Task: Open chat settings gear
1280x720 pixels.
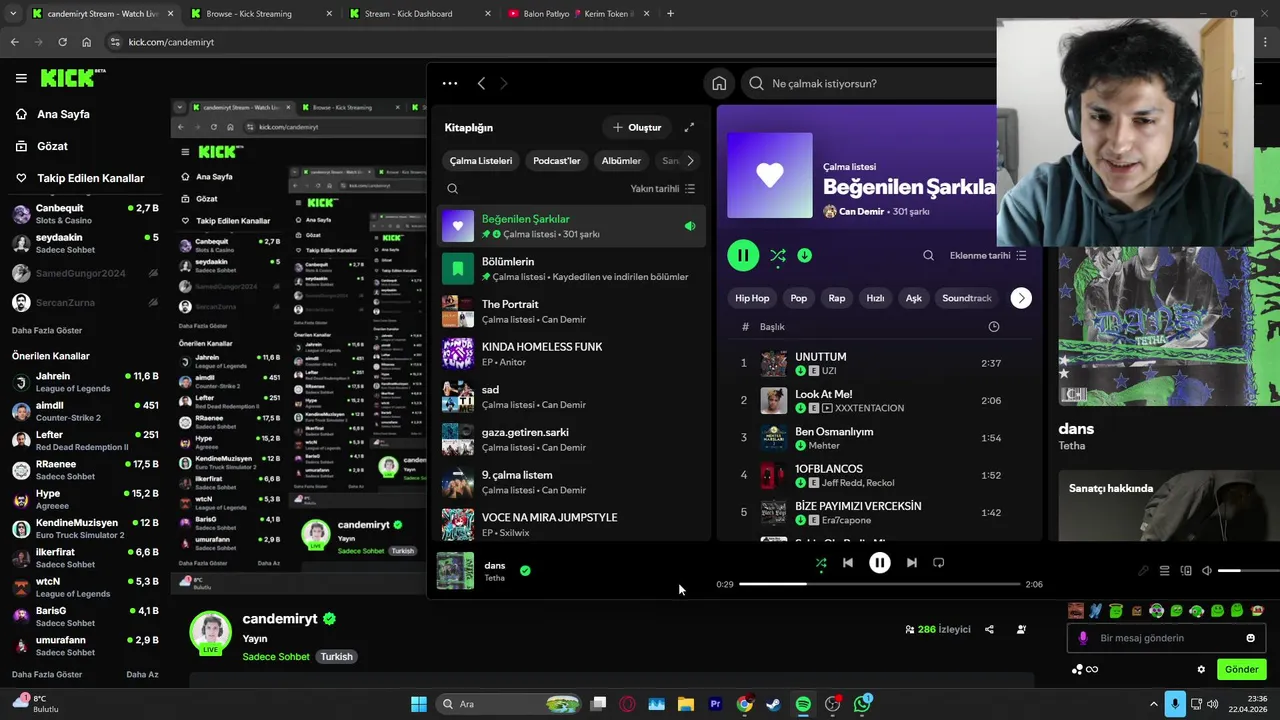Action: (x=1201, y=670)
